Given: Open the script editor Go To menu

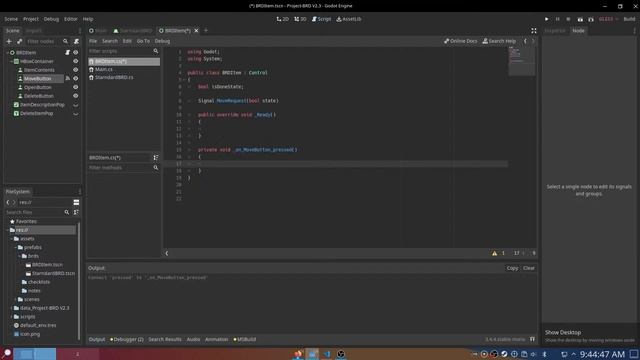Looking at the screenshot, I should [x=143, y=41].
